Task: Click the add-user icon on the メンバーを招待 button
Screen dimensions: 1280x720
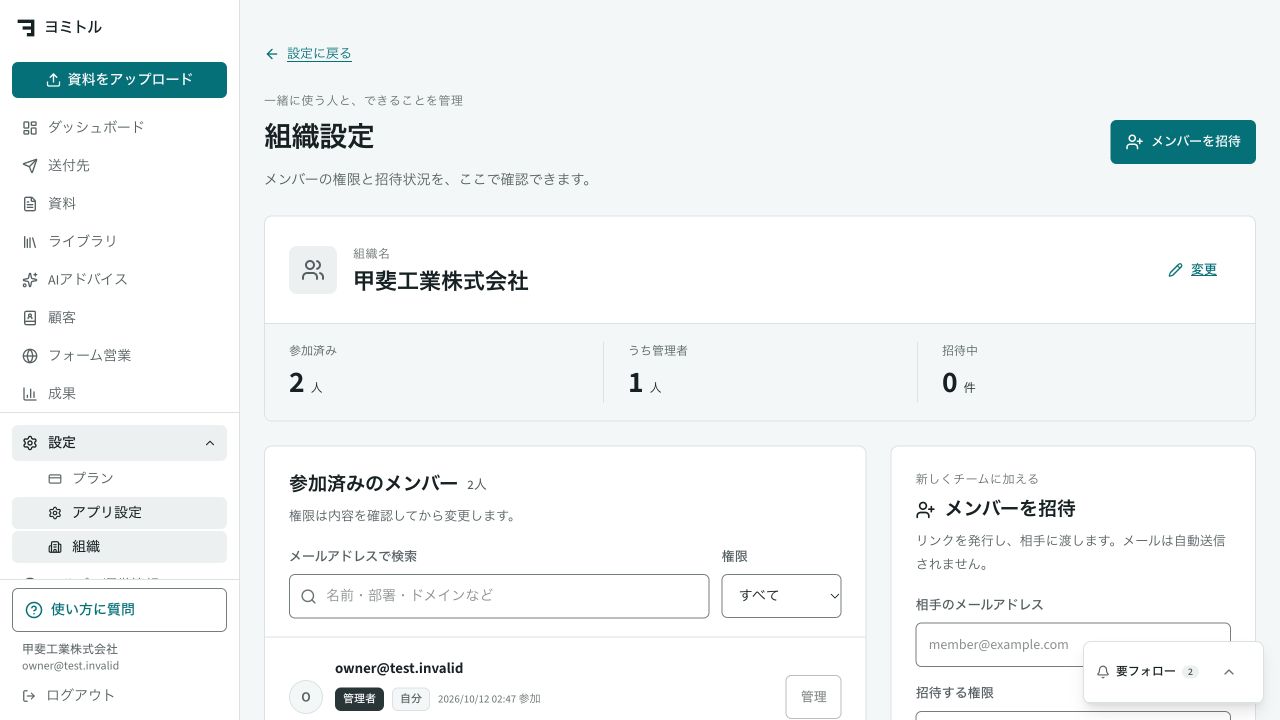Action: 1134,142
